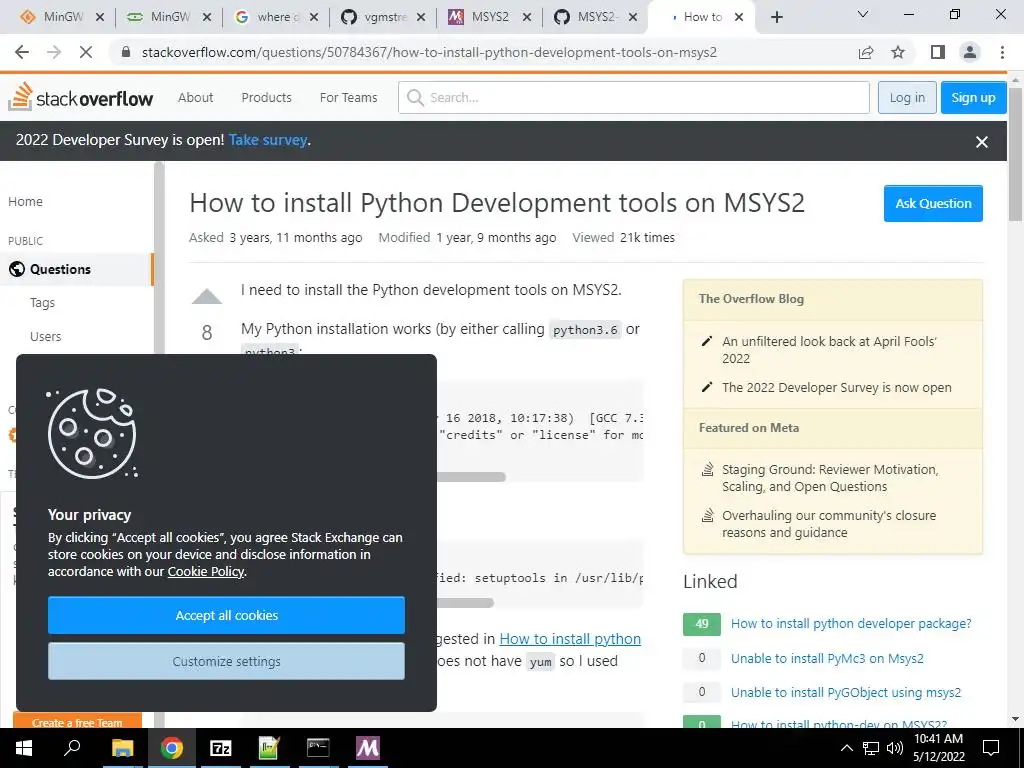This screenshot has height=768, width=1024.
Task: Open the Cookie Policy link
Action: coord(206,571)
